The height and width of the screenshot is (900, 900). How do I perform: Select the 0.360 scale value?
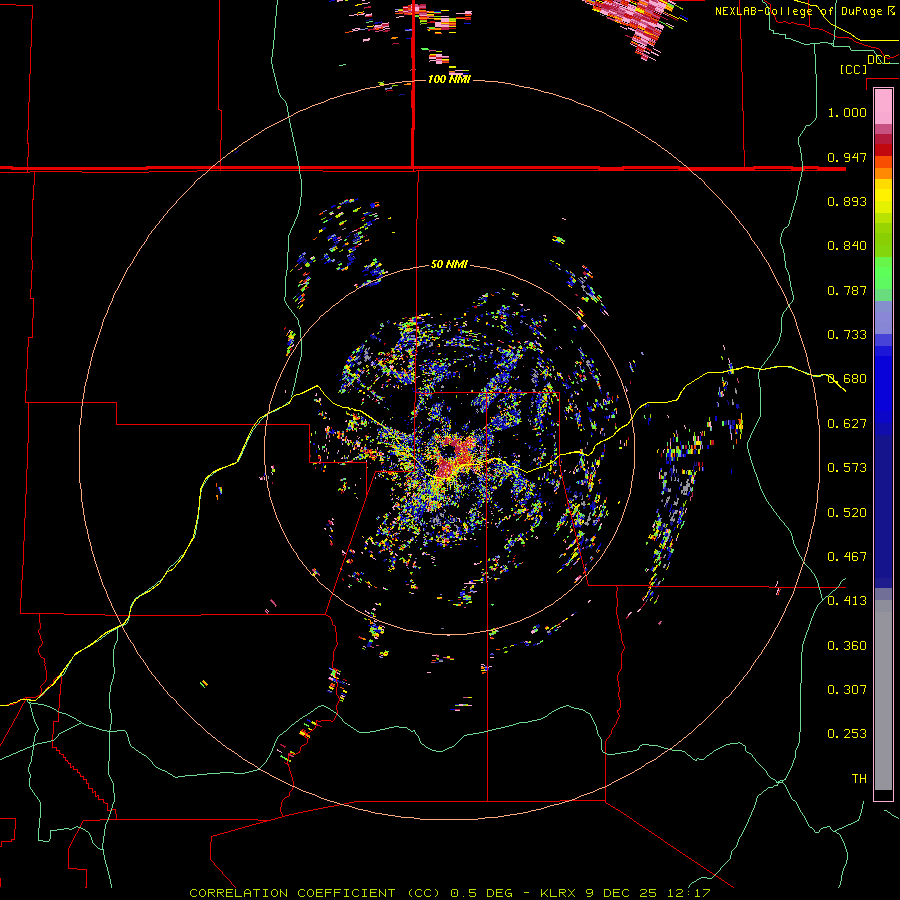(847, 646)
